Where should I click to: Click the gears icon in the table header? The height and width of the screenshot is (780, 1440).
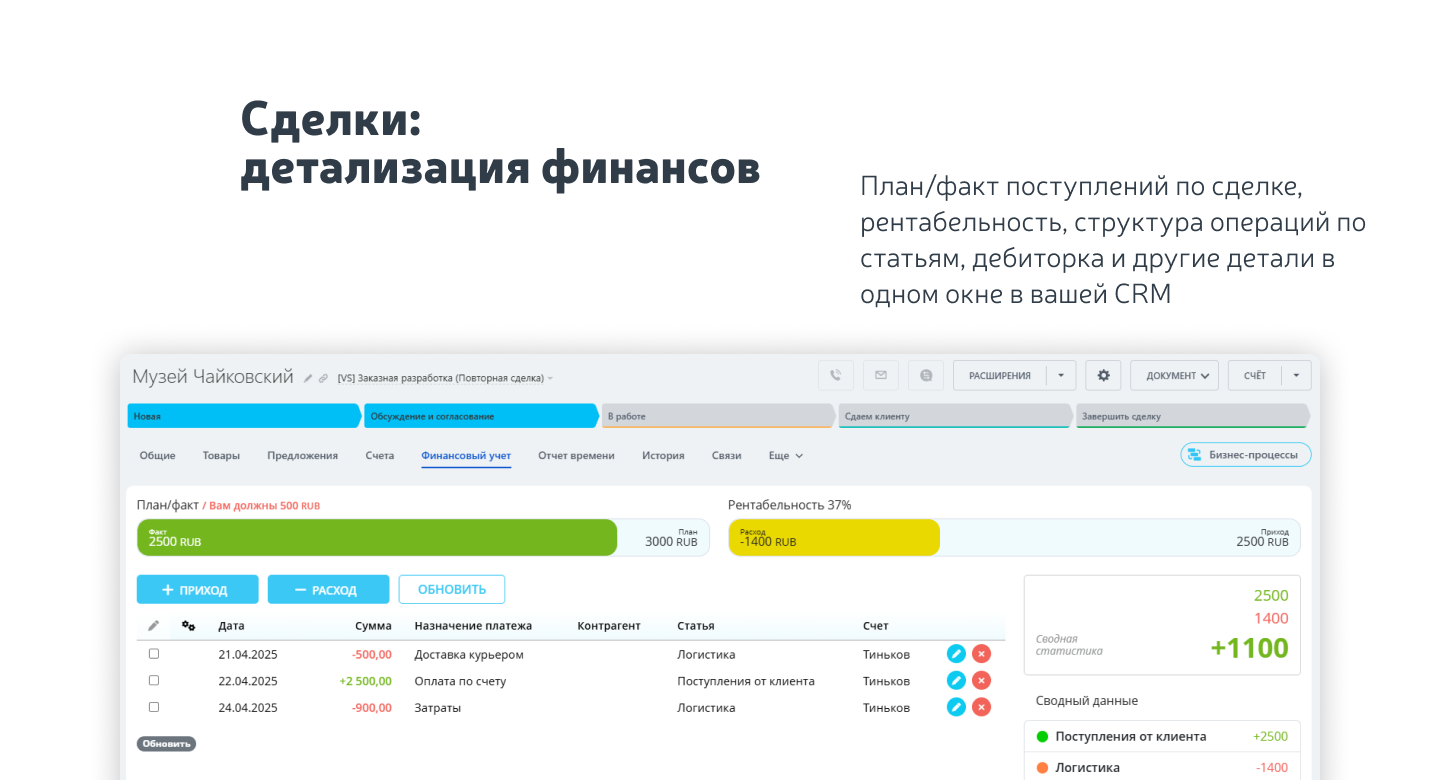tap(188, 625)
